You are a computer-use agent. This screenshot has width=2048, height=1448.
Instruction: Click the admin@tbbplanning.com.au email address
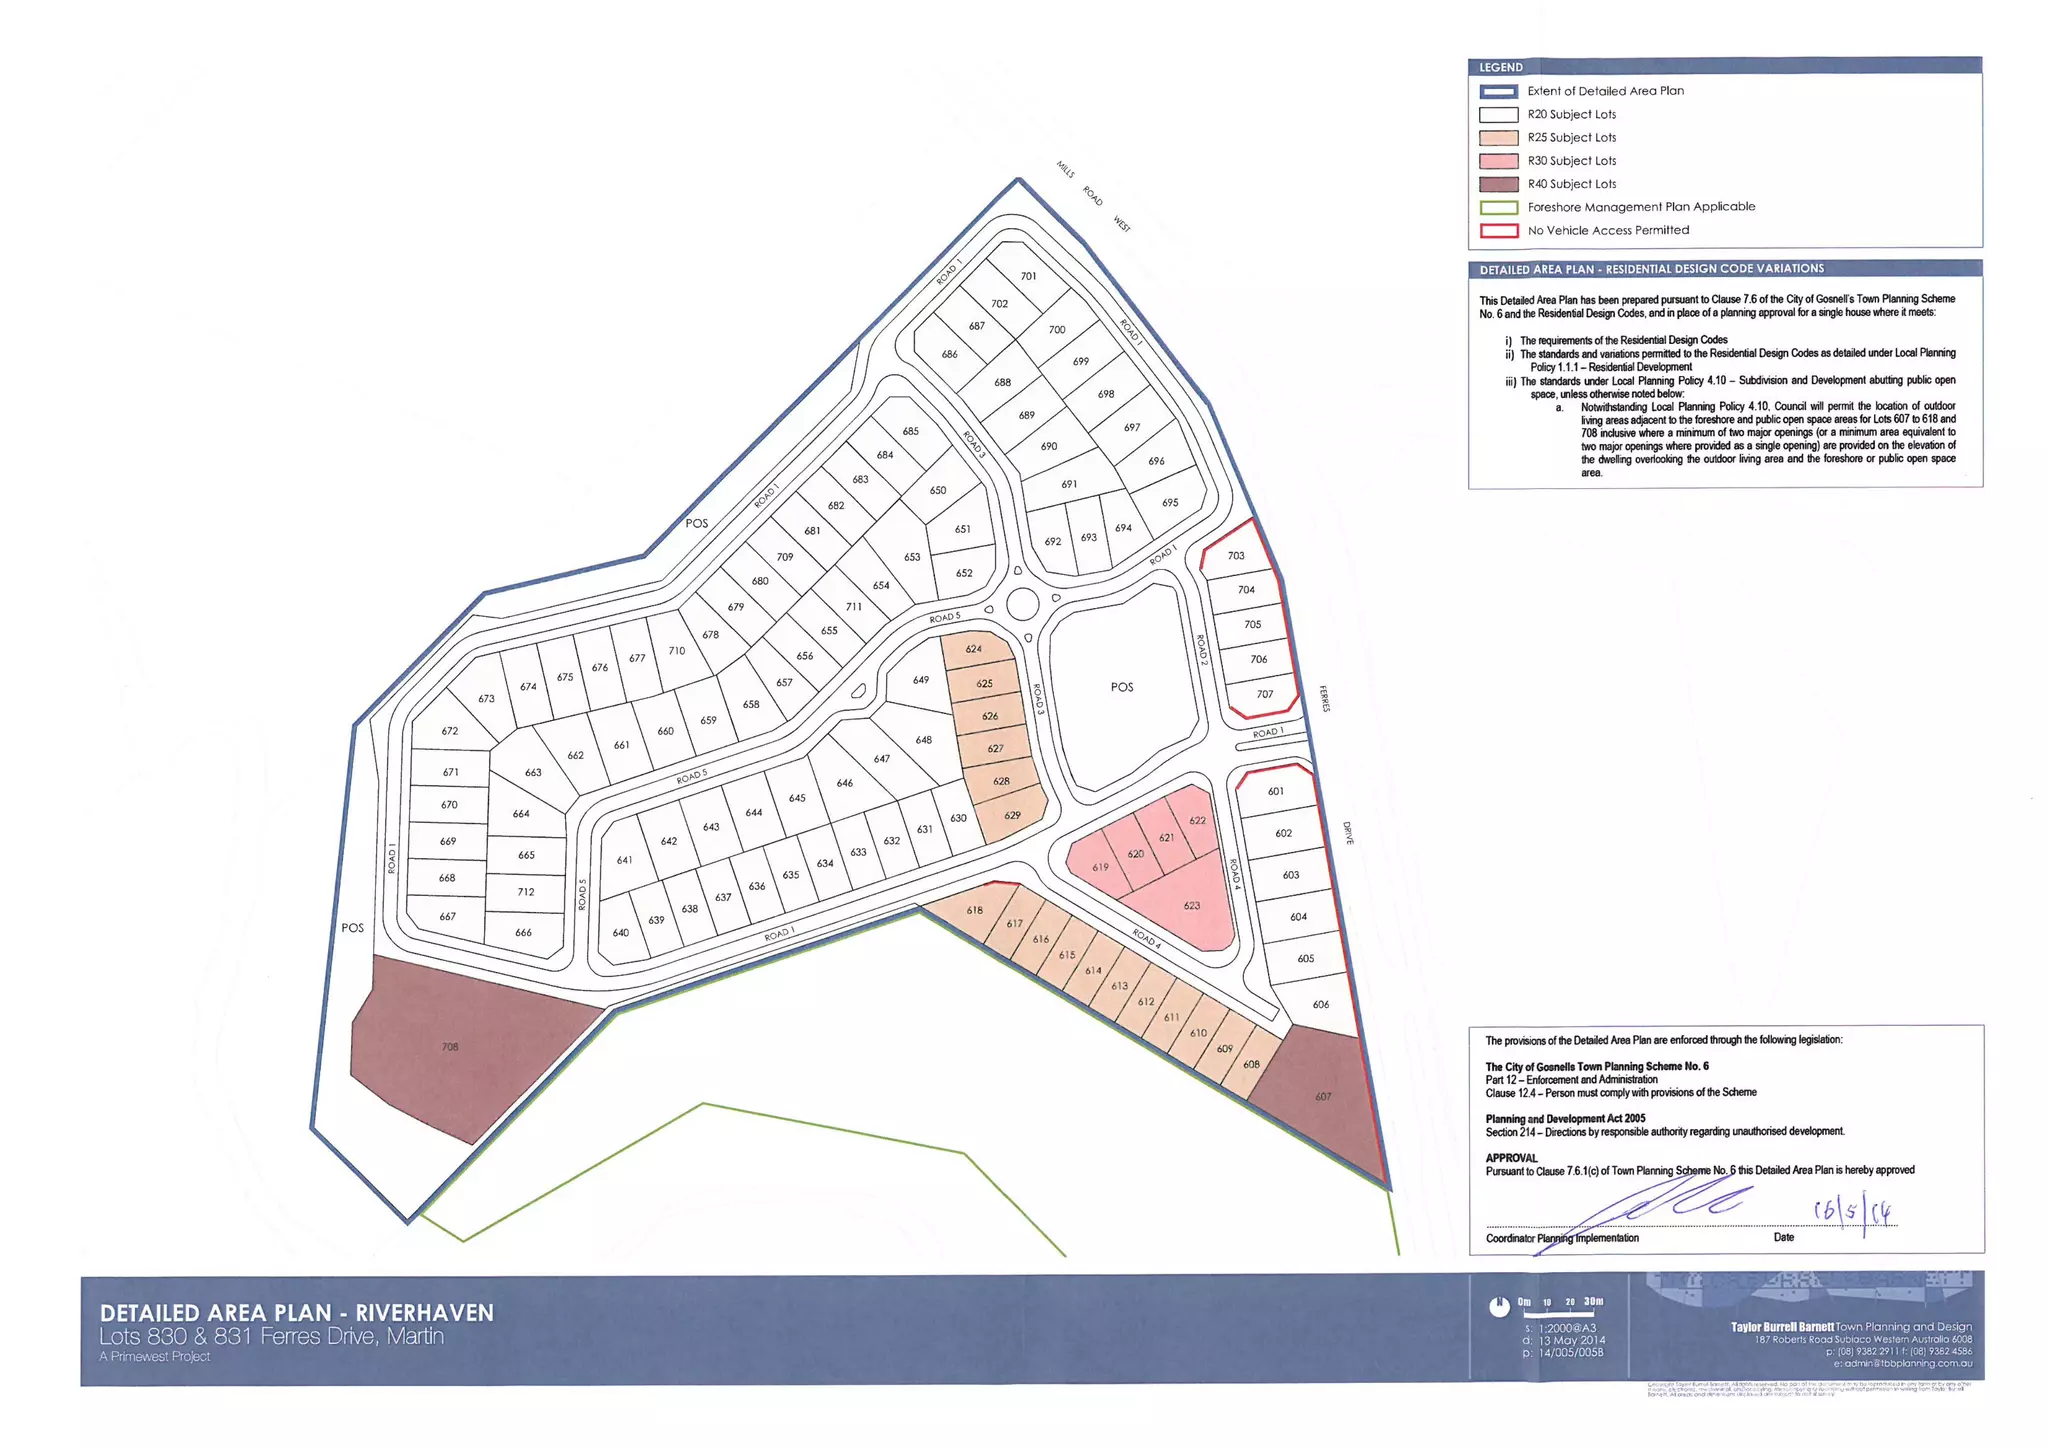coord(1903,1363)
